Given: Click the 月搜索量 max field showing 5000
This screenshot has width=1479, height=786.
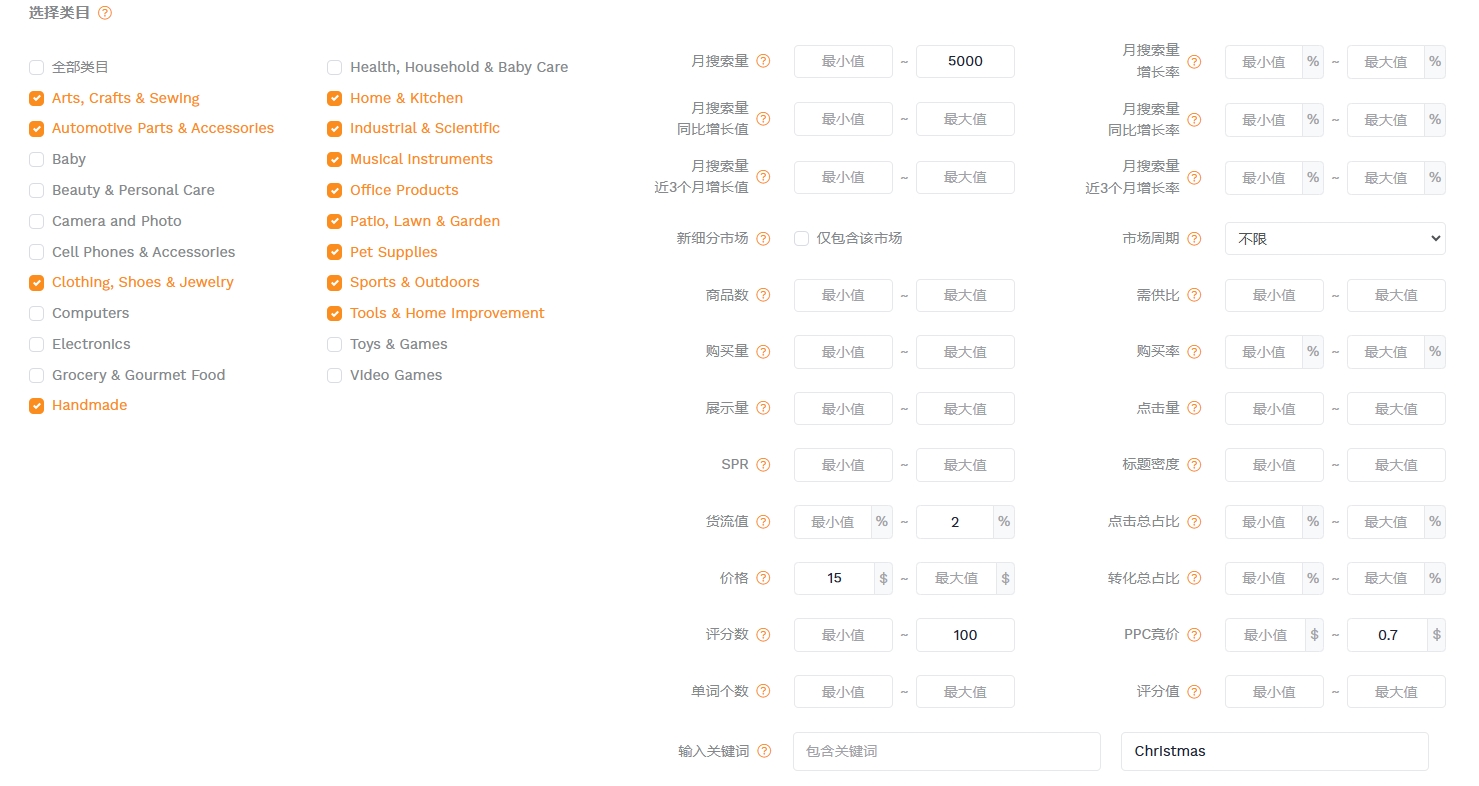Looking at the screenshot, I should tap(964, 61).
